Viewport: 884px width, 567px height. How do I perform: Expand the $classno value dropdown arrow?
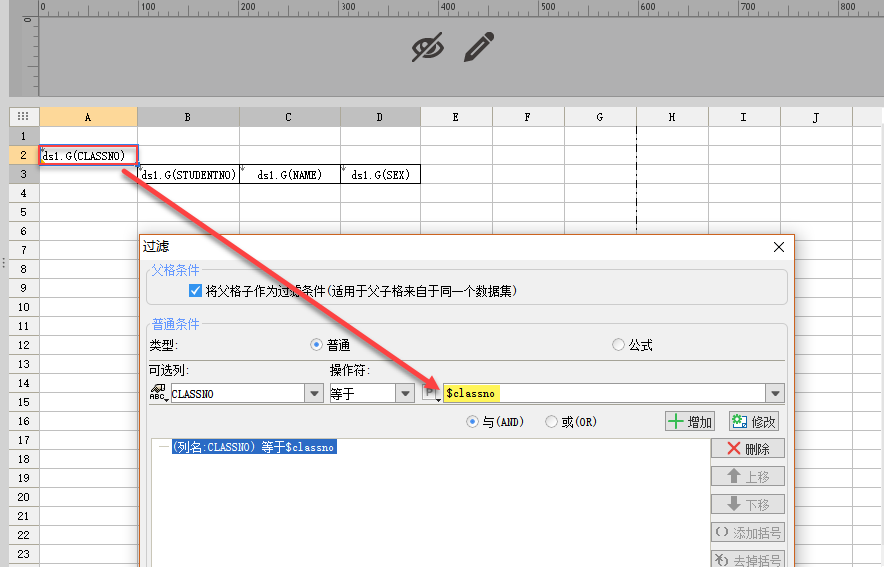pos(775,393)
